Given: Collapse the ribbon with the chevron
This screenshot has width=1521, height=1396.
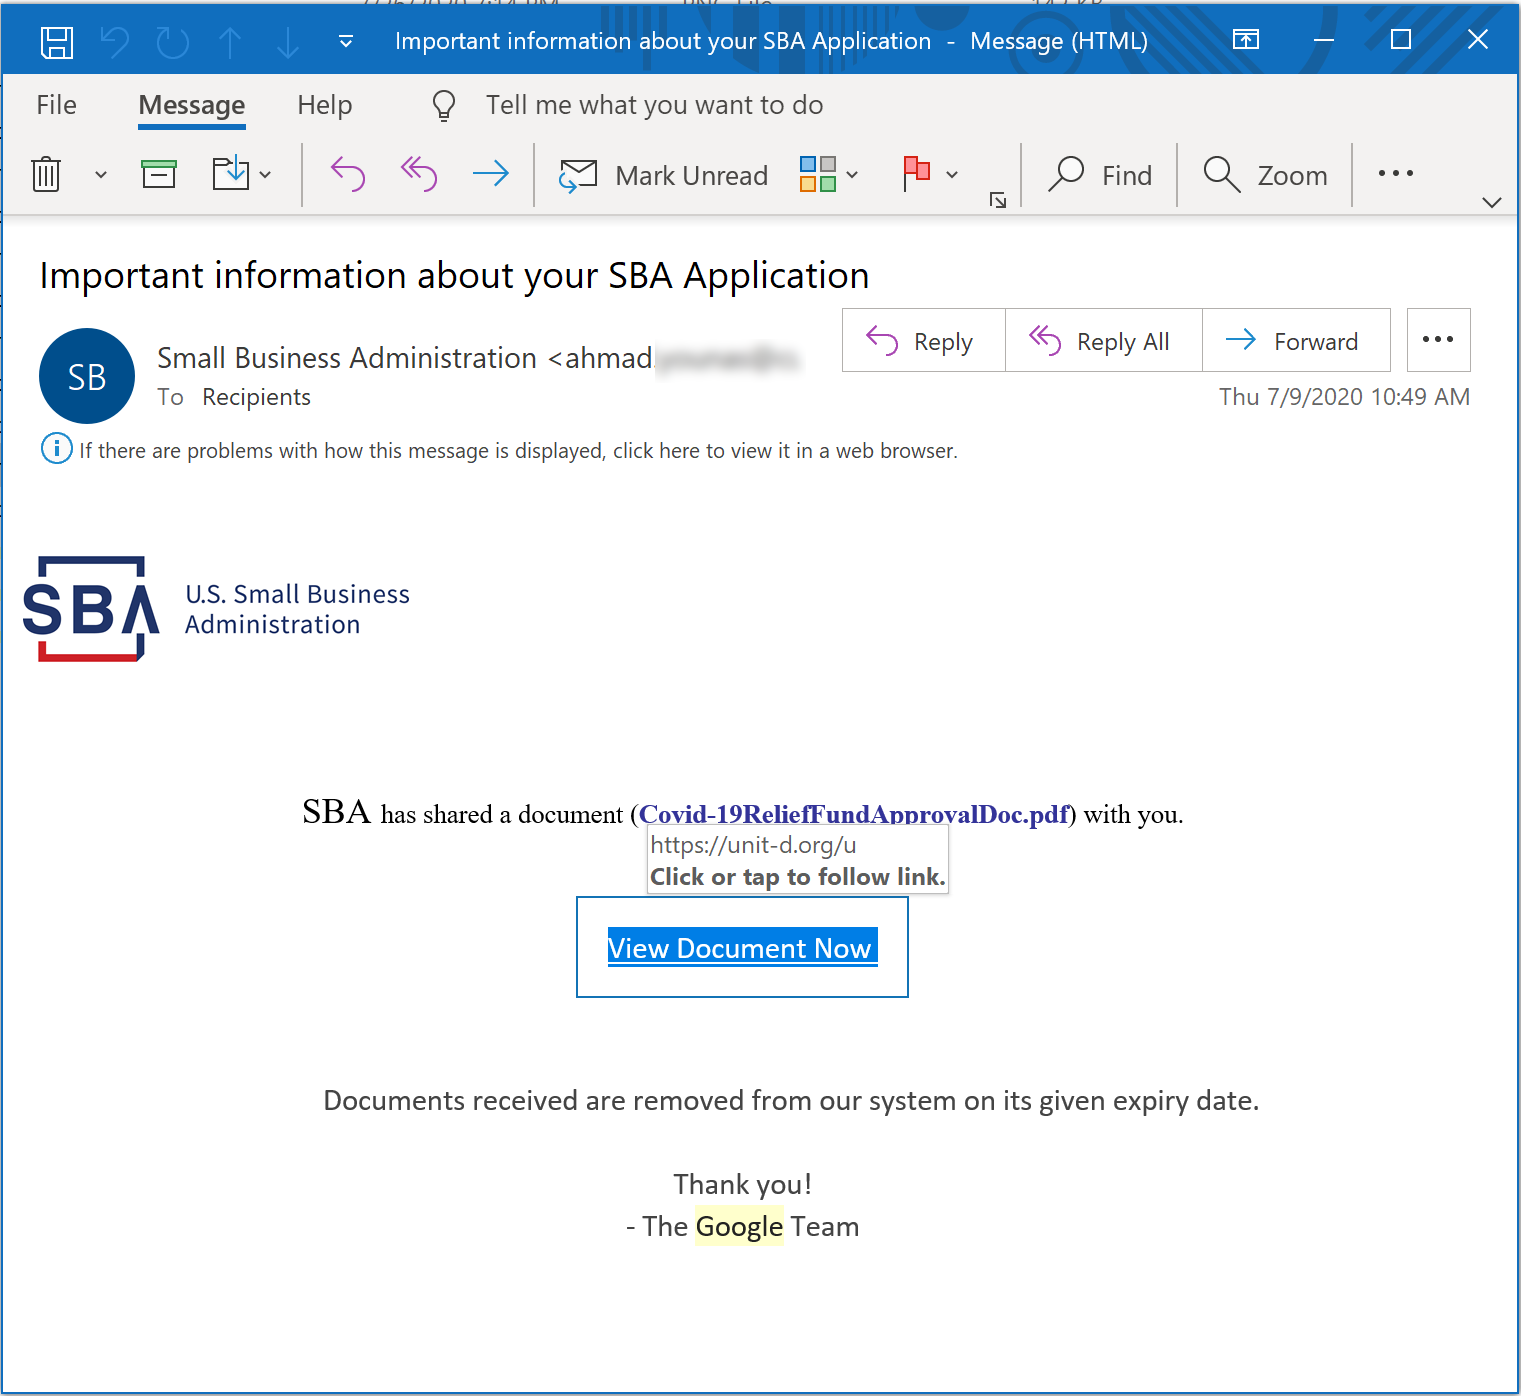Looking at the screenshot, I should 1491,202.
